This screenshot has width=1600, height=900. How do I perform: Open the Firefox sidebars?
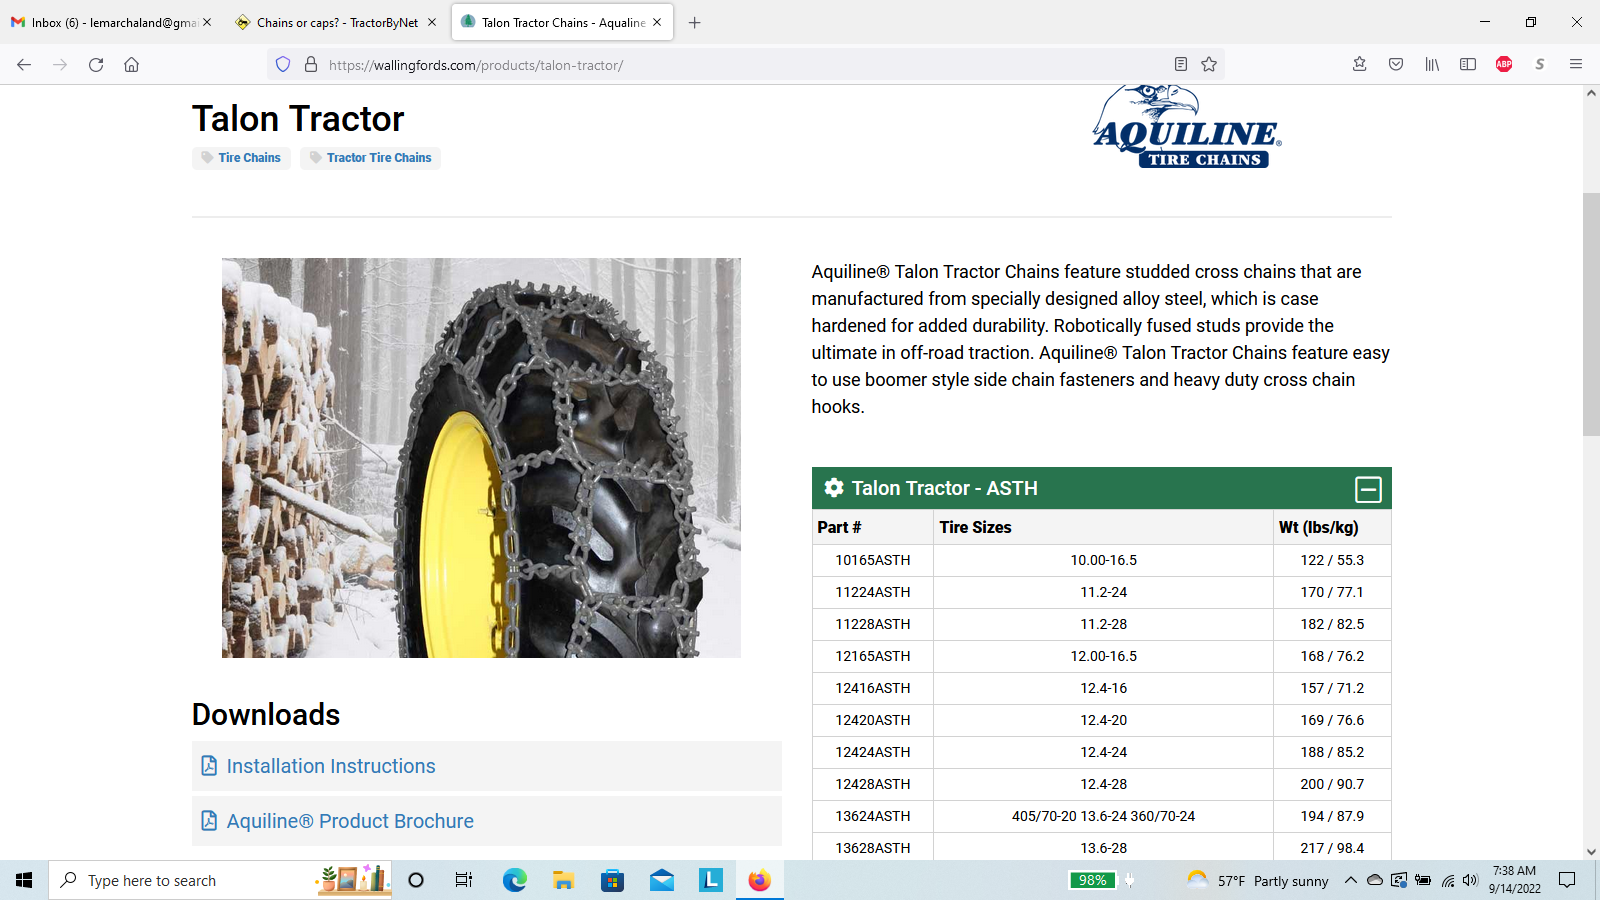pos(1468,65)
